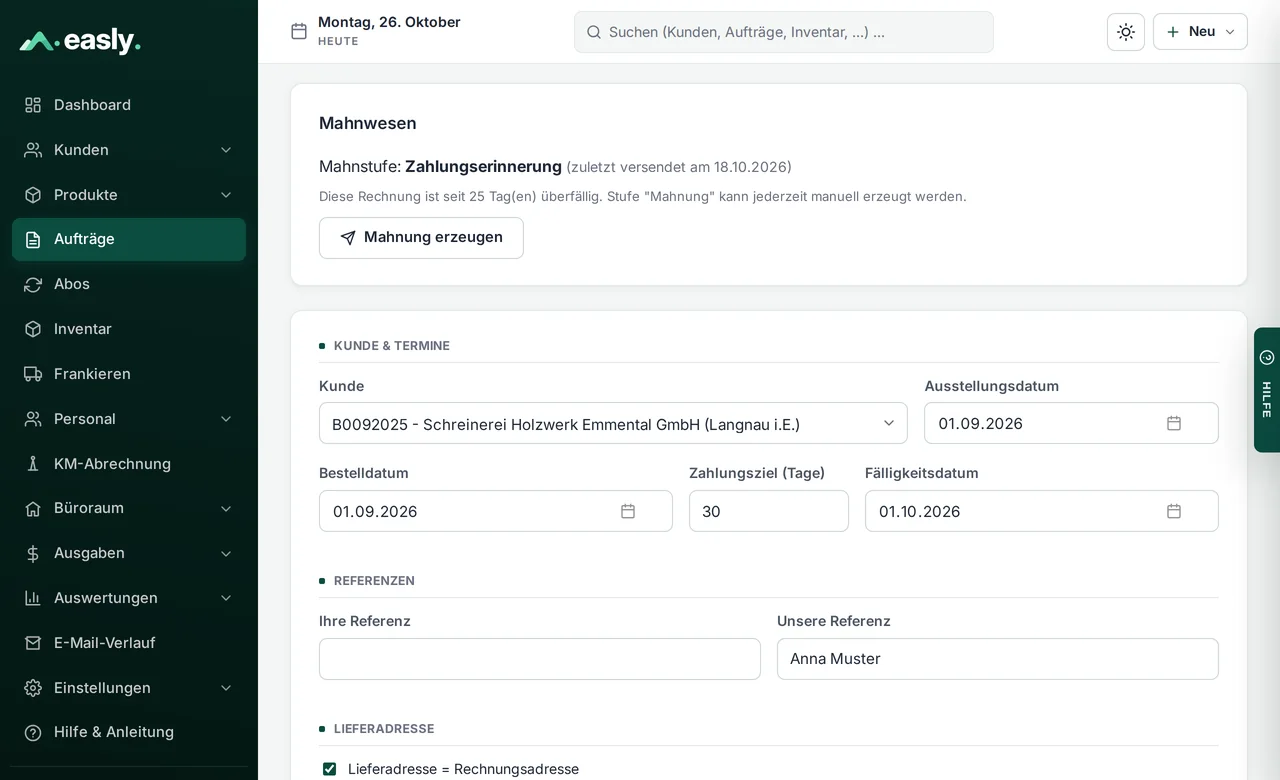This screenshot has width=1280, height=780.
Task: Click the Dashboard grid icon
Action: [x=33, y=105]
